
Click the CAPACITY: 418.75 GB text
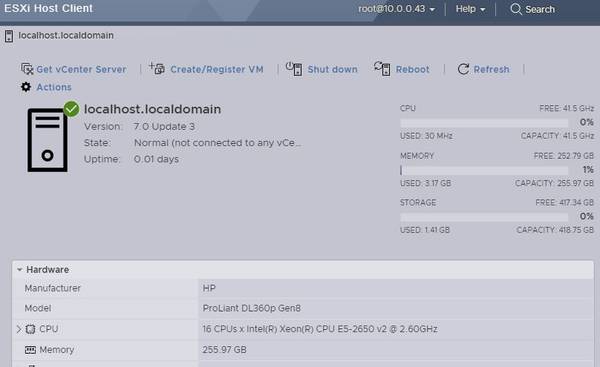point(555,230)
